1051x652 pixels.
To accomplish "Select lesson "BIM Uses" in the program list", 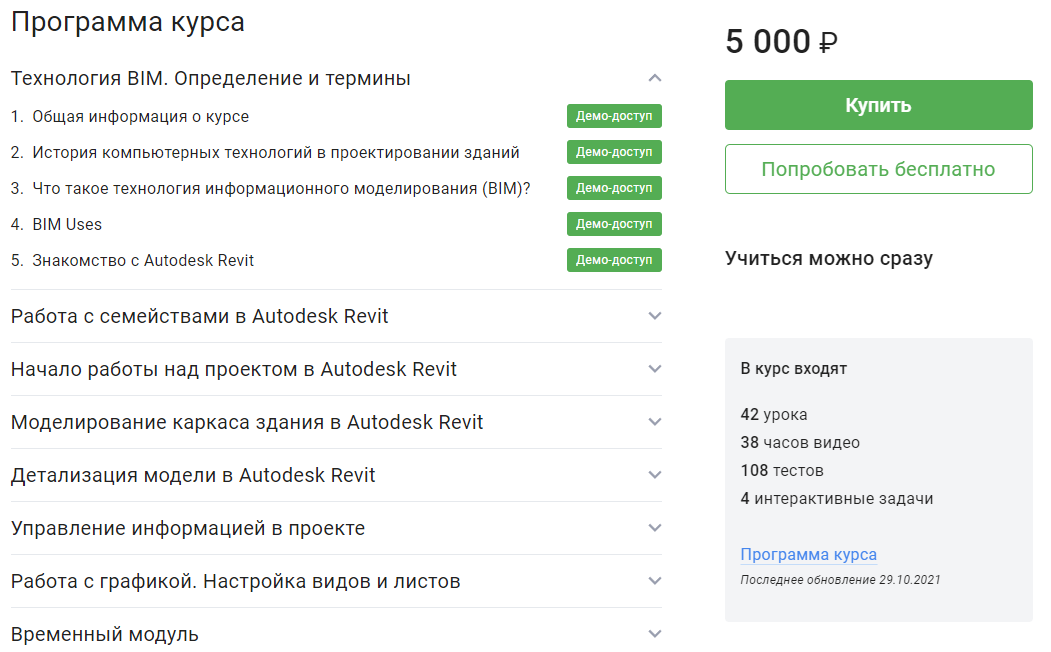I will coord(70,224).
